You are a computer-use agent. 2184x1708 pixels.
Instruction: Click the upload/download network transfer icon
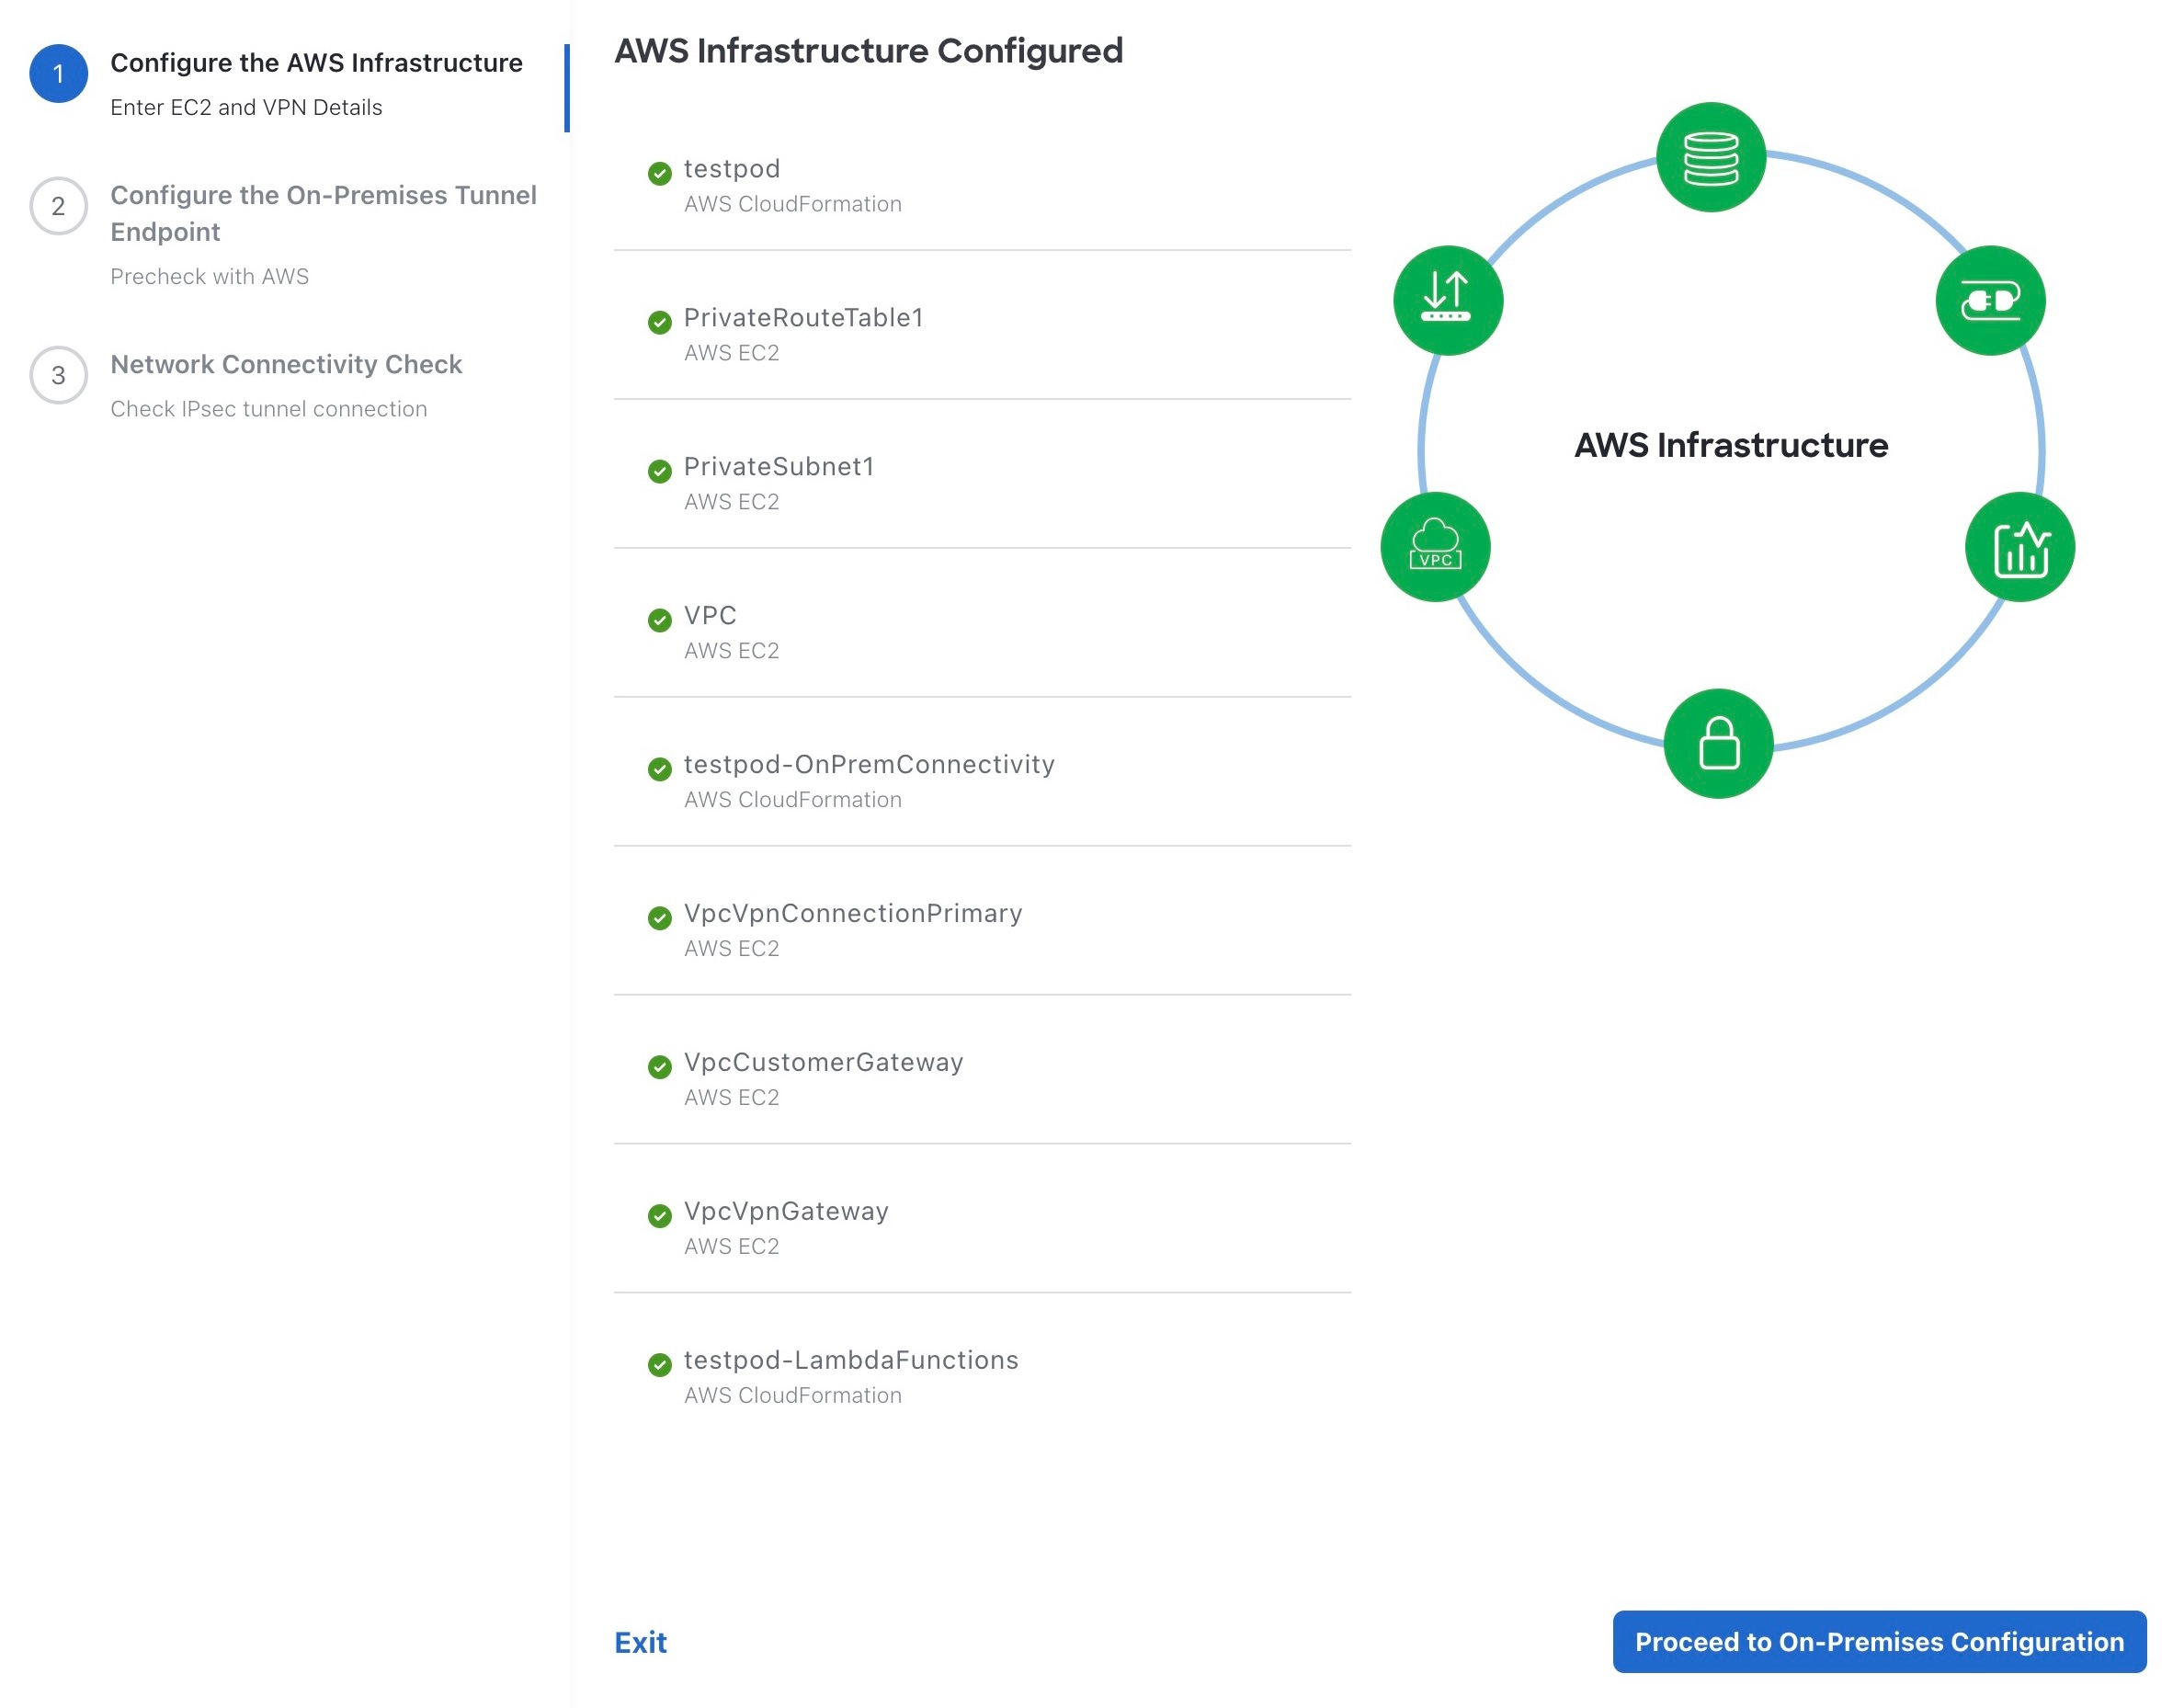[1447, 300]
